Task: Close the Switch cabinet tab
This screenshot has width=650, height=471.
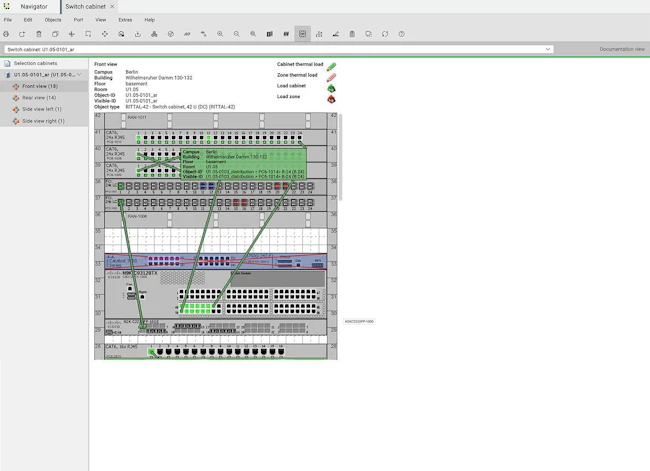Action: click(x=112, y=7)
